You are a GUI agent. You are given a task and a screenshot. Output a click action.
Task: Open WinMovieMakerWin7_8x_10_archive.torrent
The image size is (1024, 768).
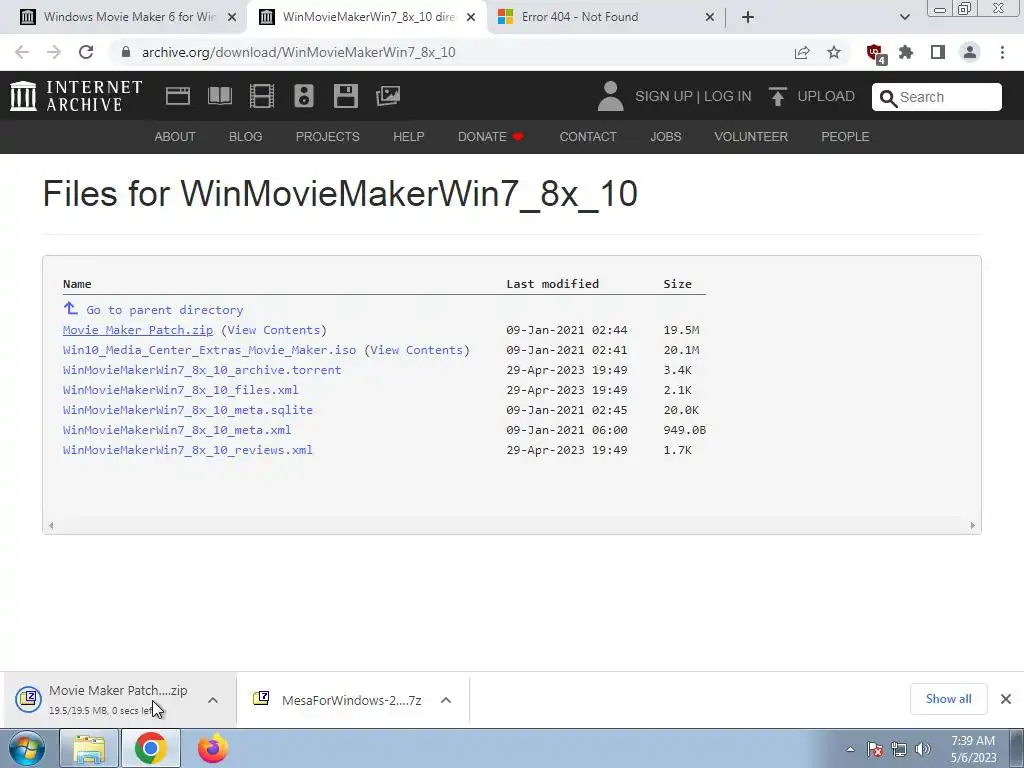point(202,370)
